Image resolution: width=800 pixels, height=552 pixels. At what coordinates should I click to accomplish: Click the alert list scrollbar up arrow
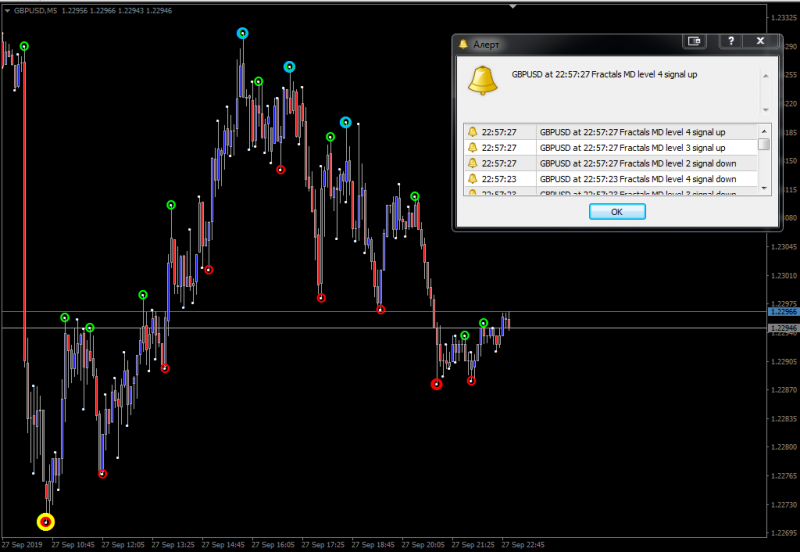coord(764,131)
